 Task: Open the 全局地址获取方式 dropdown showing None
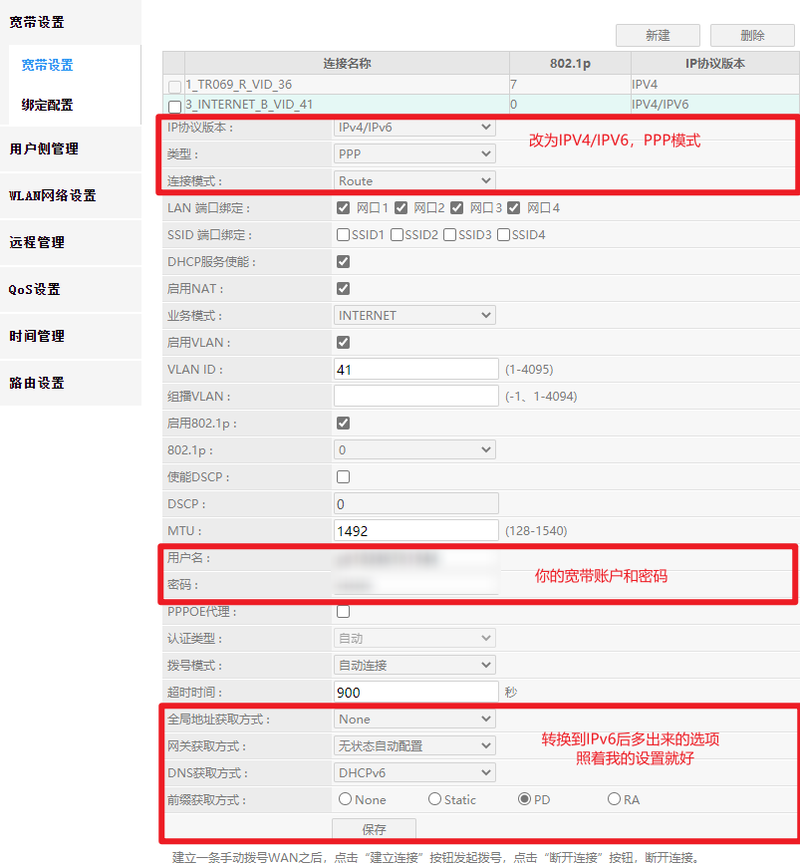tap(414, 718)
